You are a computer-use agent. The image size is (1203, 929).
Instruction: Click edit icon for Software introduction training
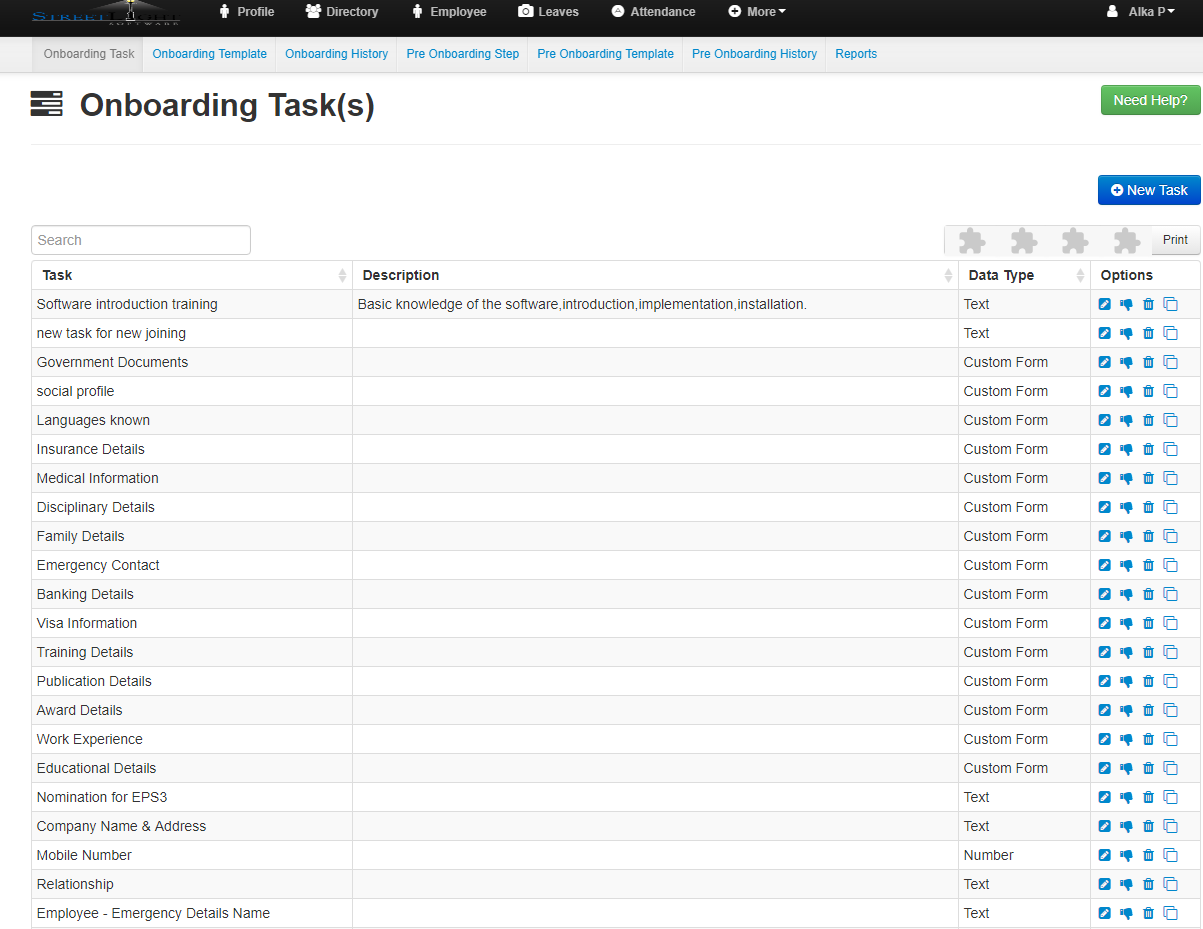pyautogui.click(x=1104, y=305)
